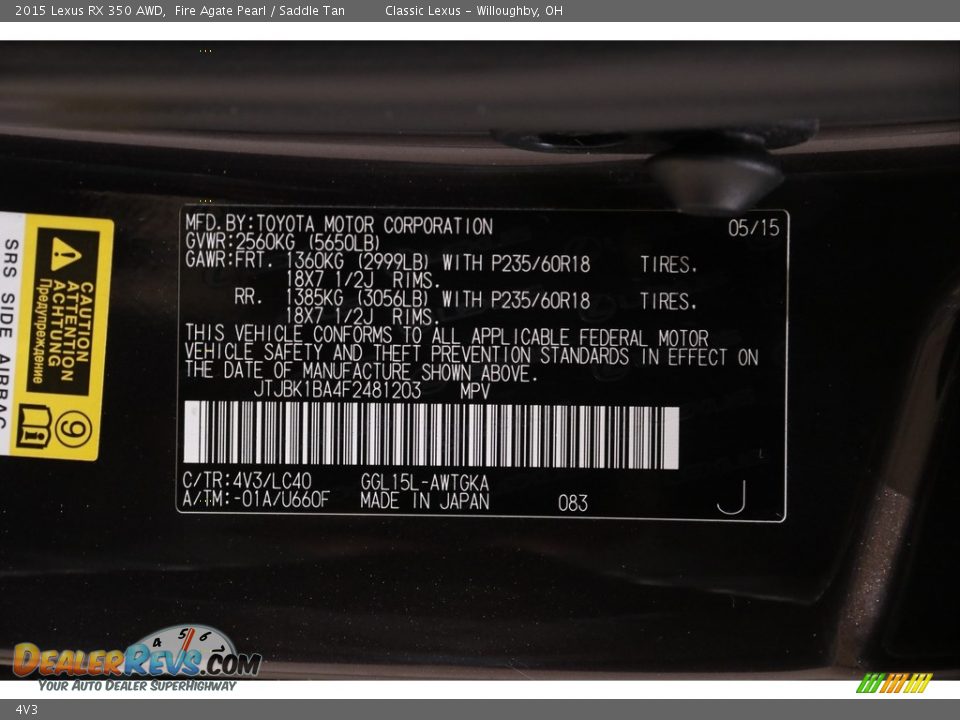The width and height of the screenshot is (960, 720).
Task: Click the '083' code on the label
Action: point(573,503)
